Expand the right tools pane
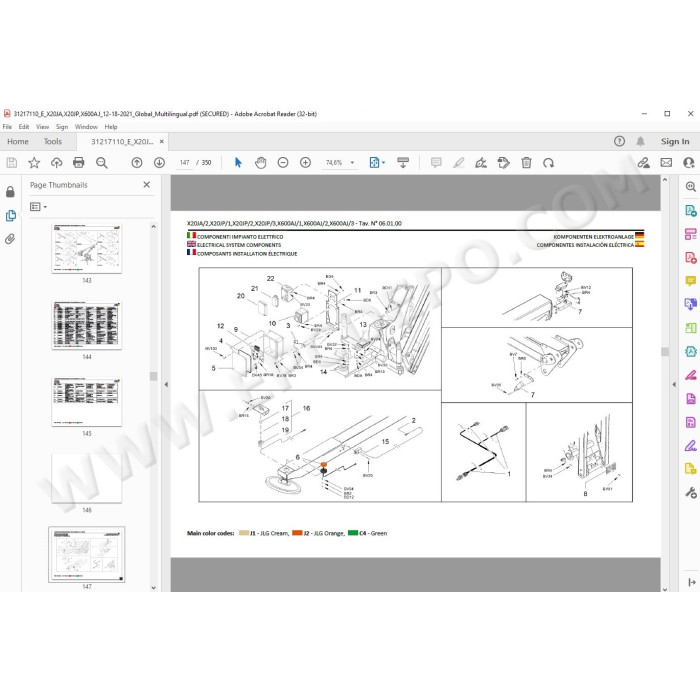Viewport: 700px width, 700px height. (x=692, y=582)
